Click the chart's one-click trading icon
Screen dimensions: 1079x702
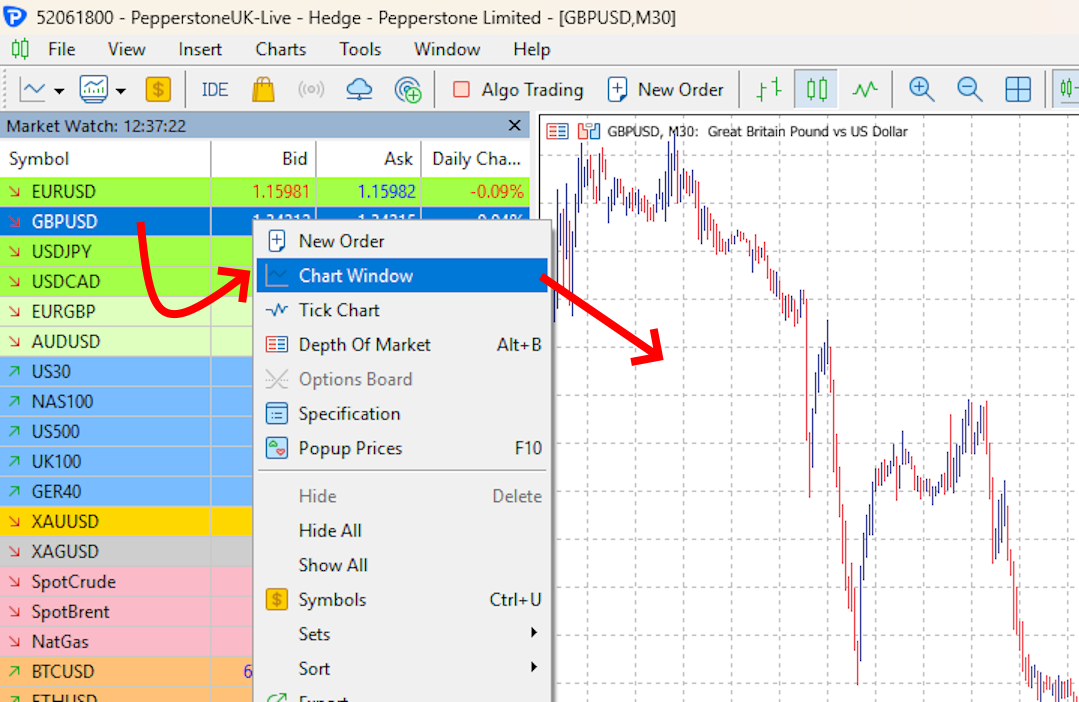pos(588,131)
